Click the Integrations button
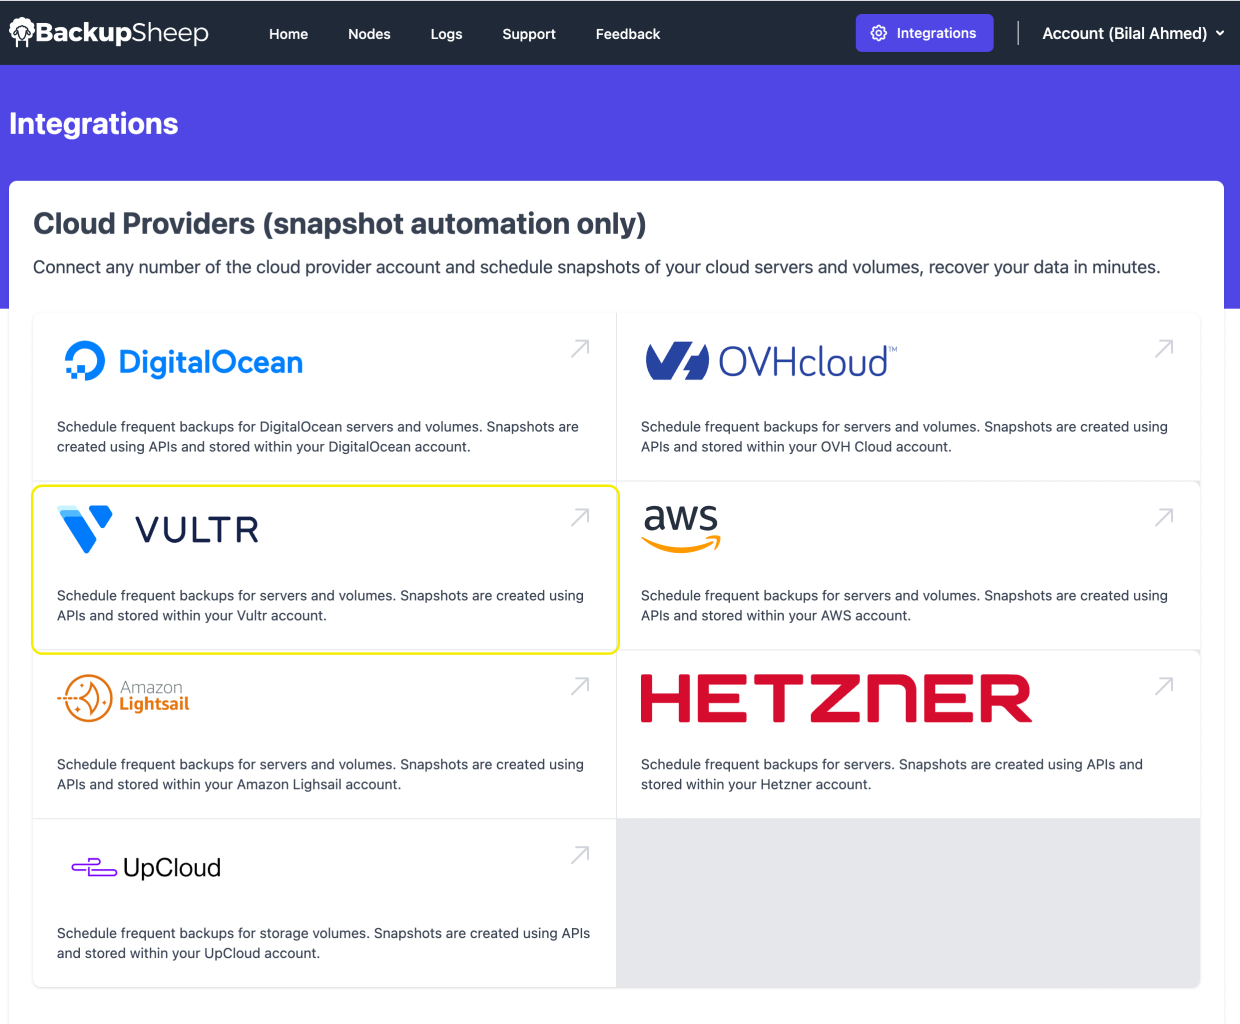The height and width of the screenshot is (1024, 1240). click(924, 33)
